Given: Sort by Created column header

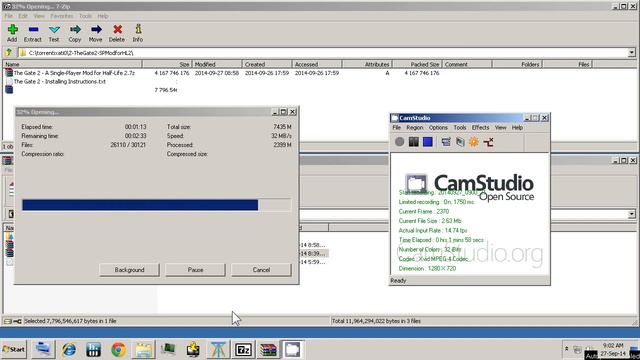Looking at the screenshot, I should 267,64.
